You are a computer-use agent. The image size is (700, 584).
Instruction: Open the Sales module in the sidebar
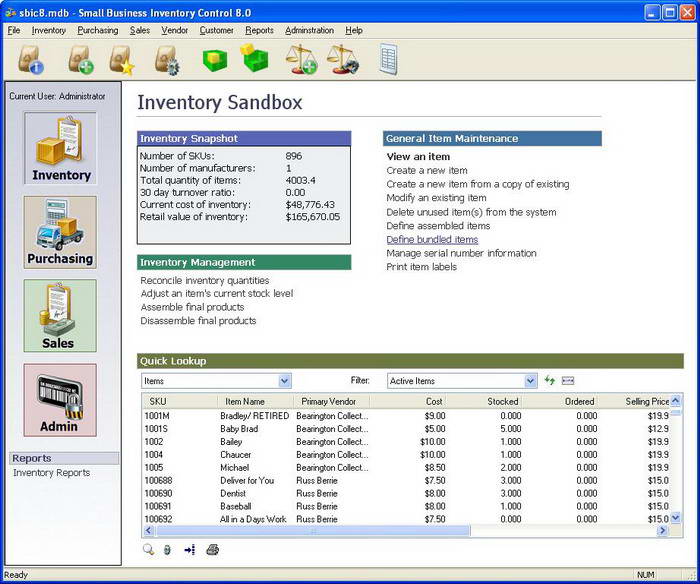60,316
